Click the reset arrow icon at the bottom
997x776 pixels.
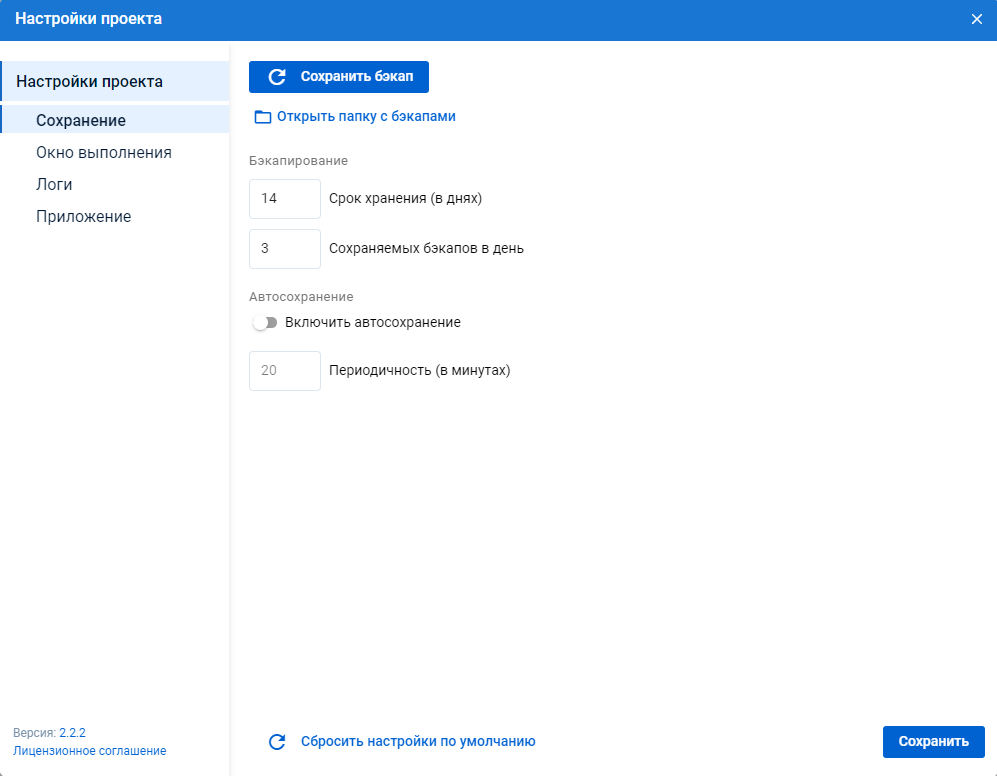[277, 742]
